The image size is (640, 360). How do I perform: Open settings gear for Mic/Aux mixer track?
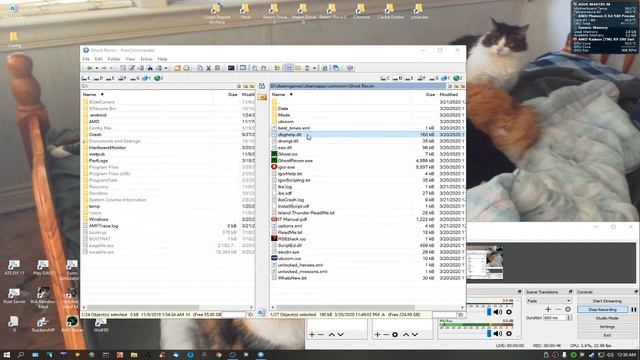click(x=509, y=333)
